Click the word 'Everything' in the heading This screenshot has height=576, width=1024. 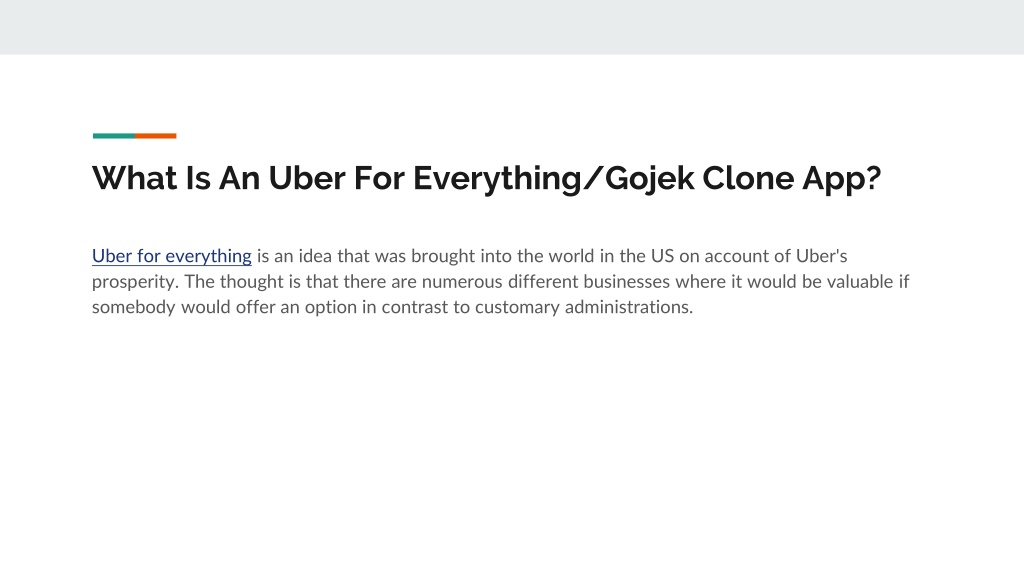(497, 178)
